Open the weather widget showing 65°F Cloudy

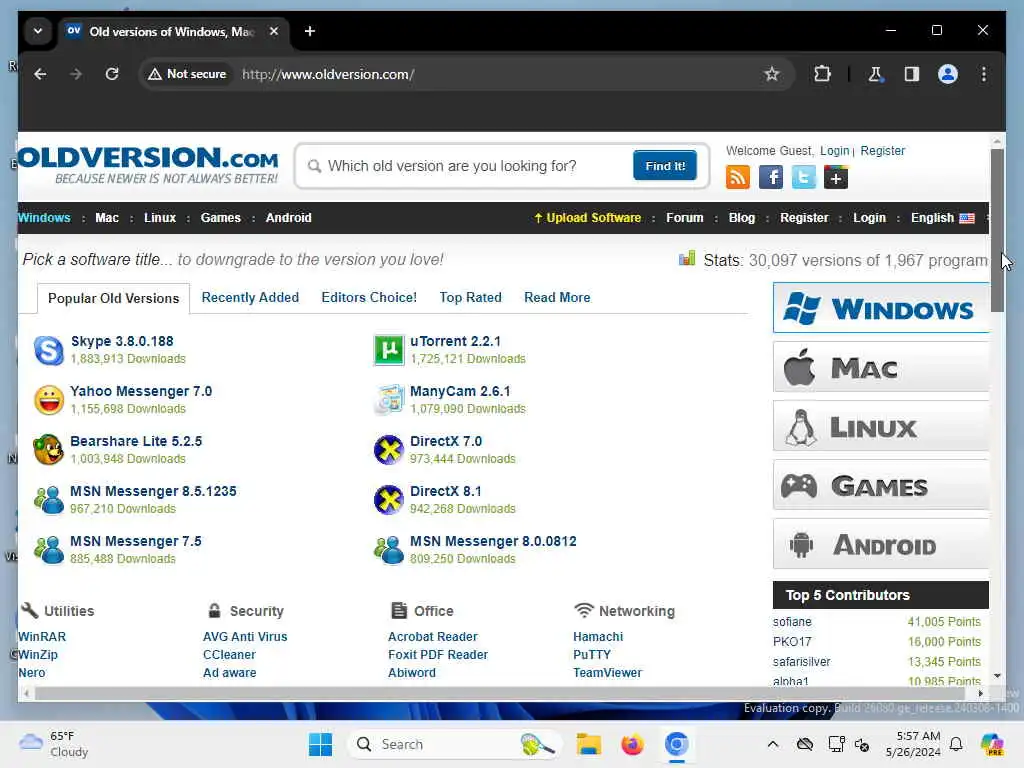point(54,744)
